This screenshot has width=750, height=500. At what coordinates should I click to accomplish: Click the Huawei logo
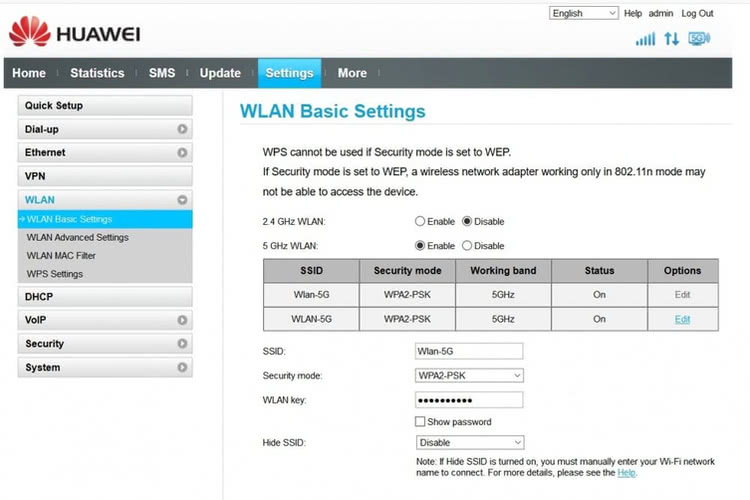tap(74, 32)
